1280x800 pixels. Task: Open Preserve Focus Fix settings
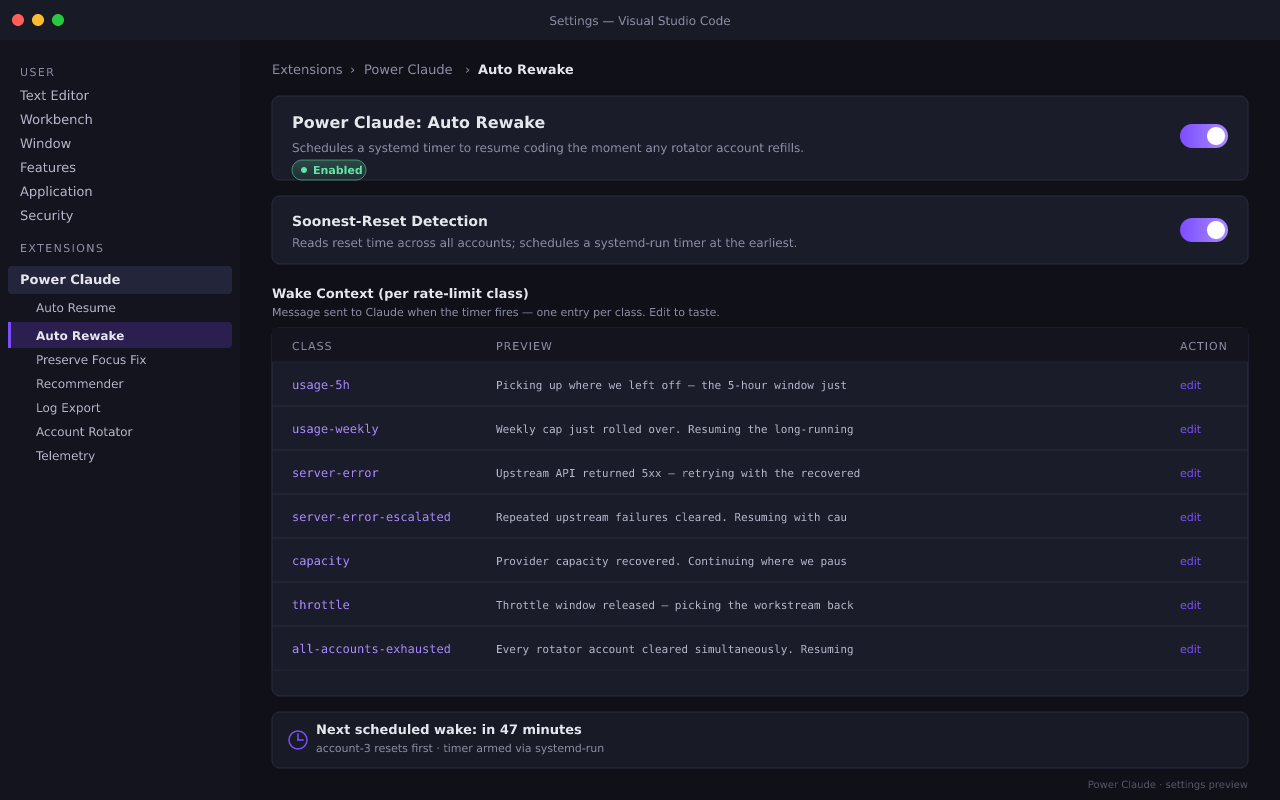[91, 360]
